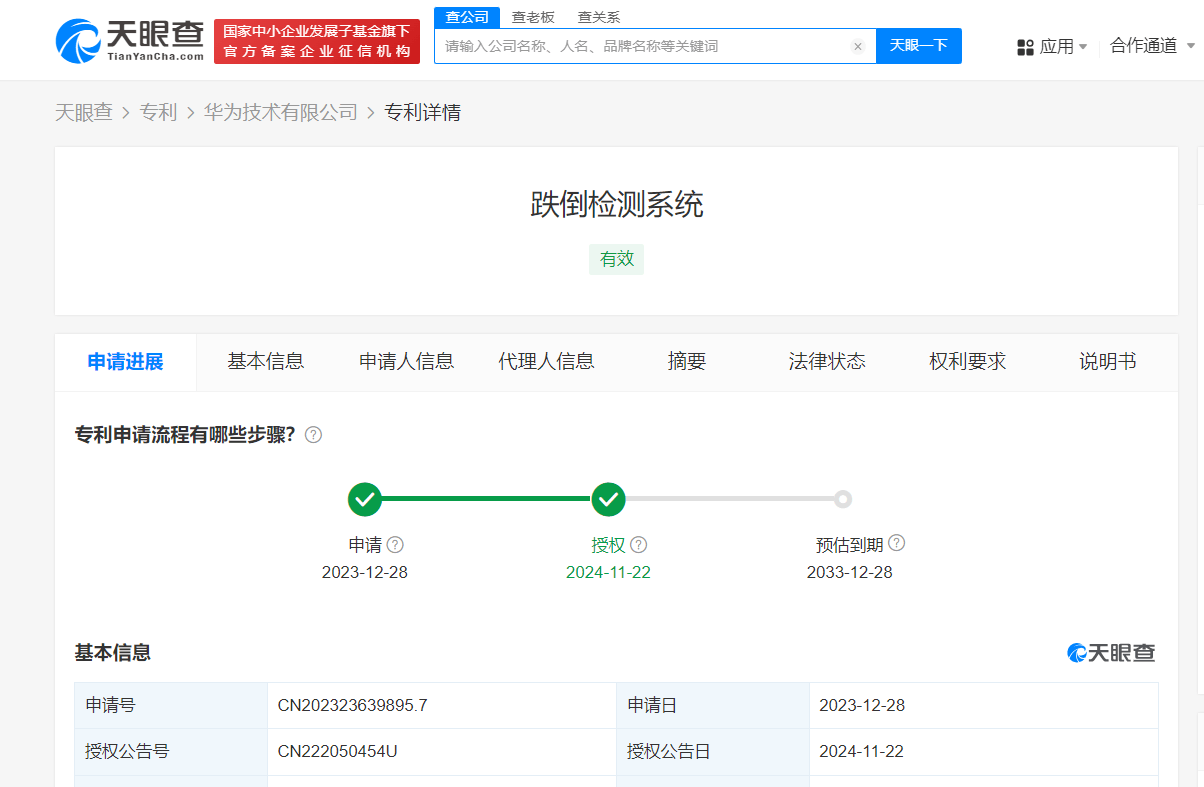Click the red 国家中小企业发展子基金旗下 banner
This screenshot has height=787, width=1204.
tap(317, 41)
